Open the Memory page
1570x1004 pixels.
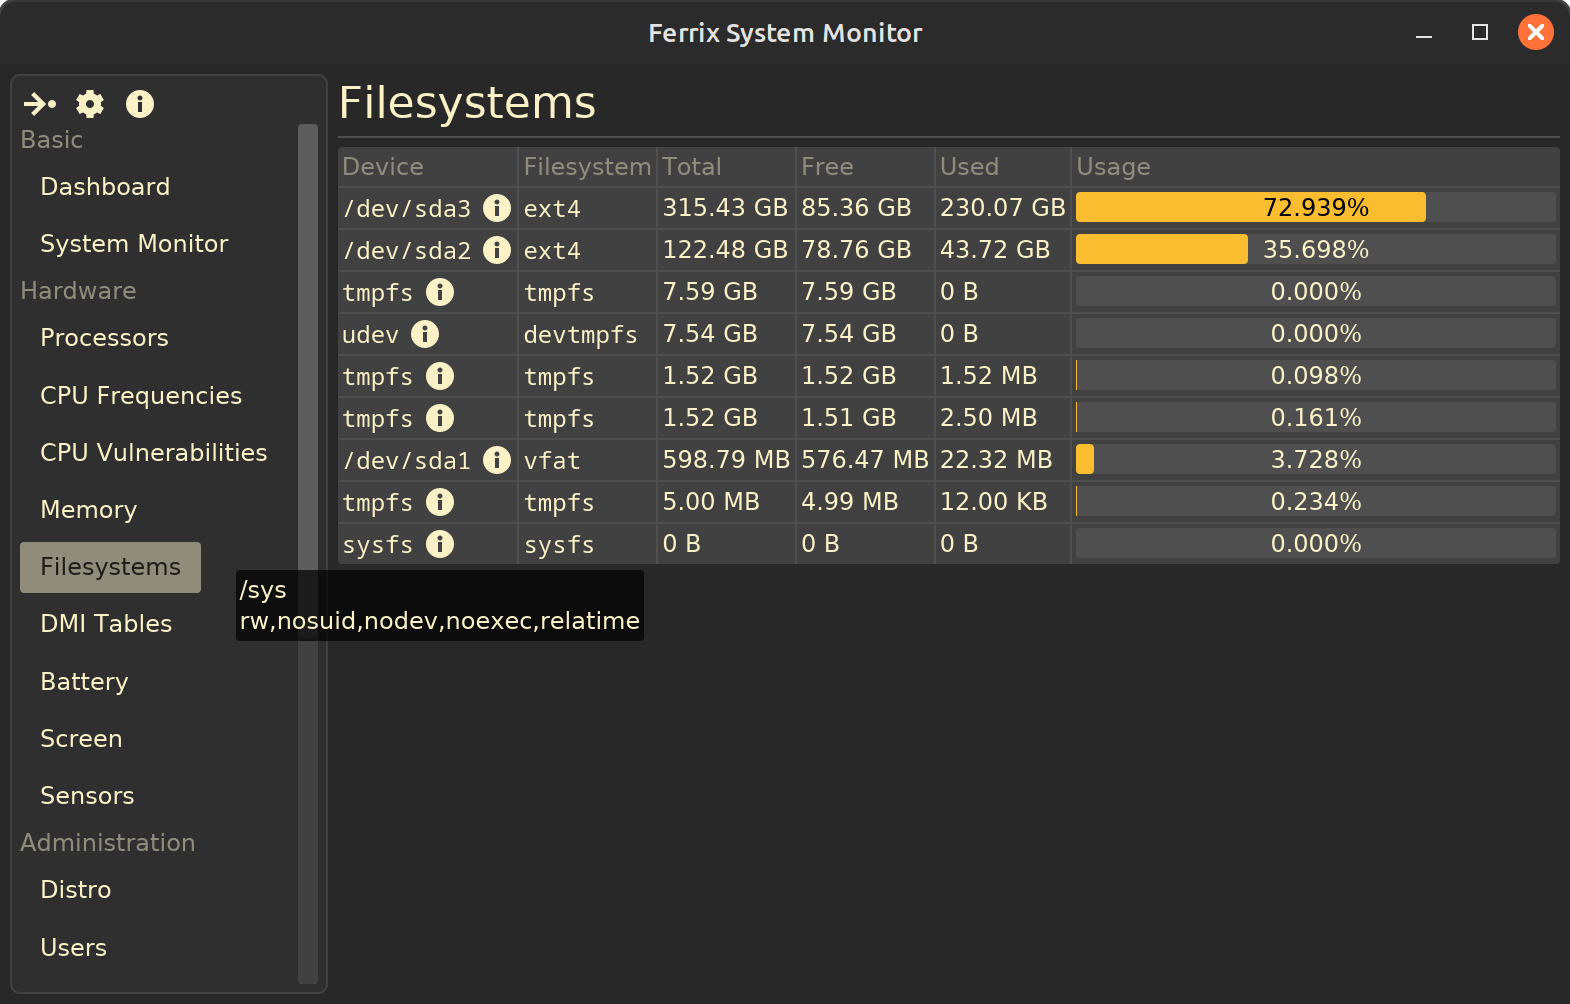(88, 510)
